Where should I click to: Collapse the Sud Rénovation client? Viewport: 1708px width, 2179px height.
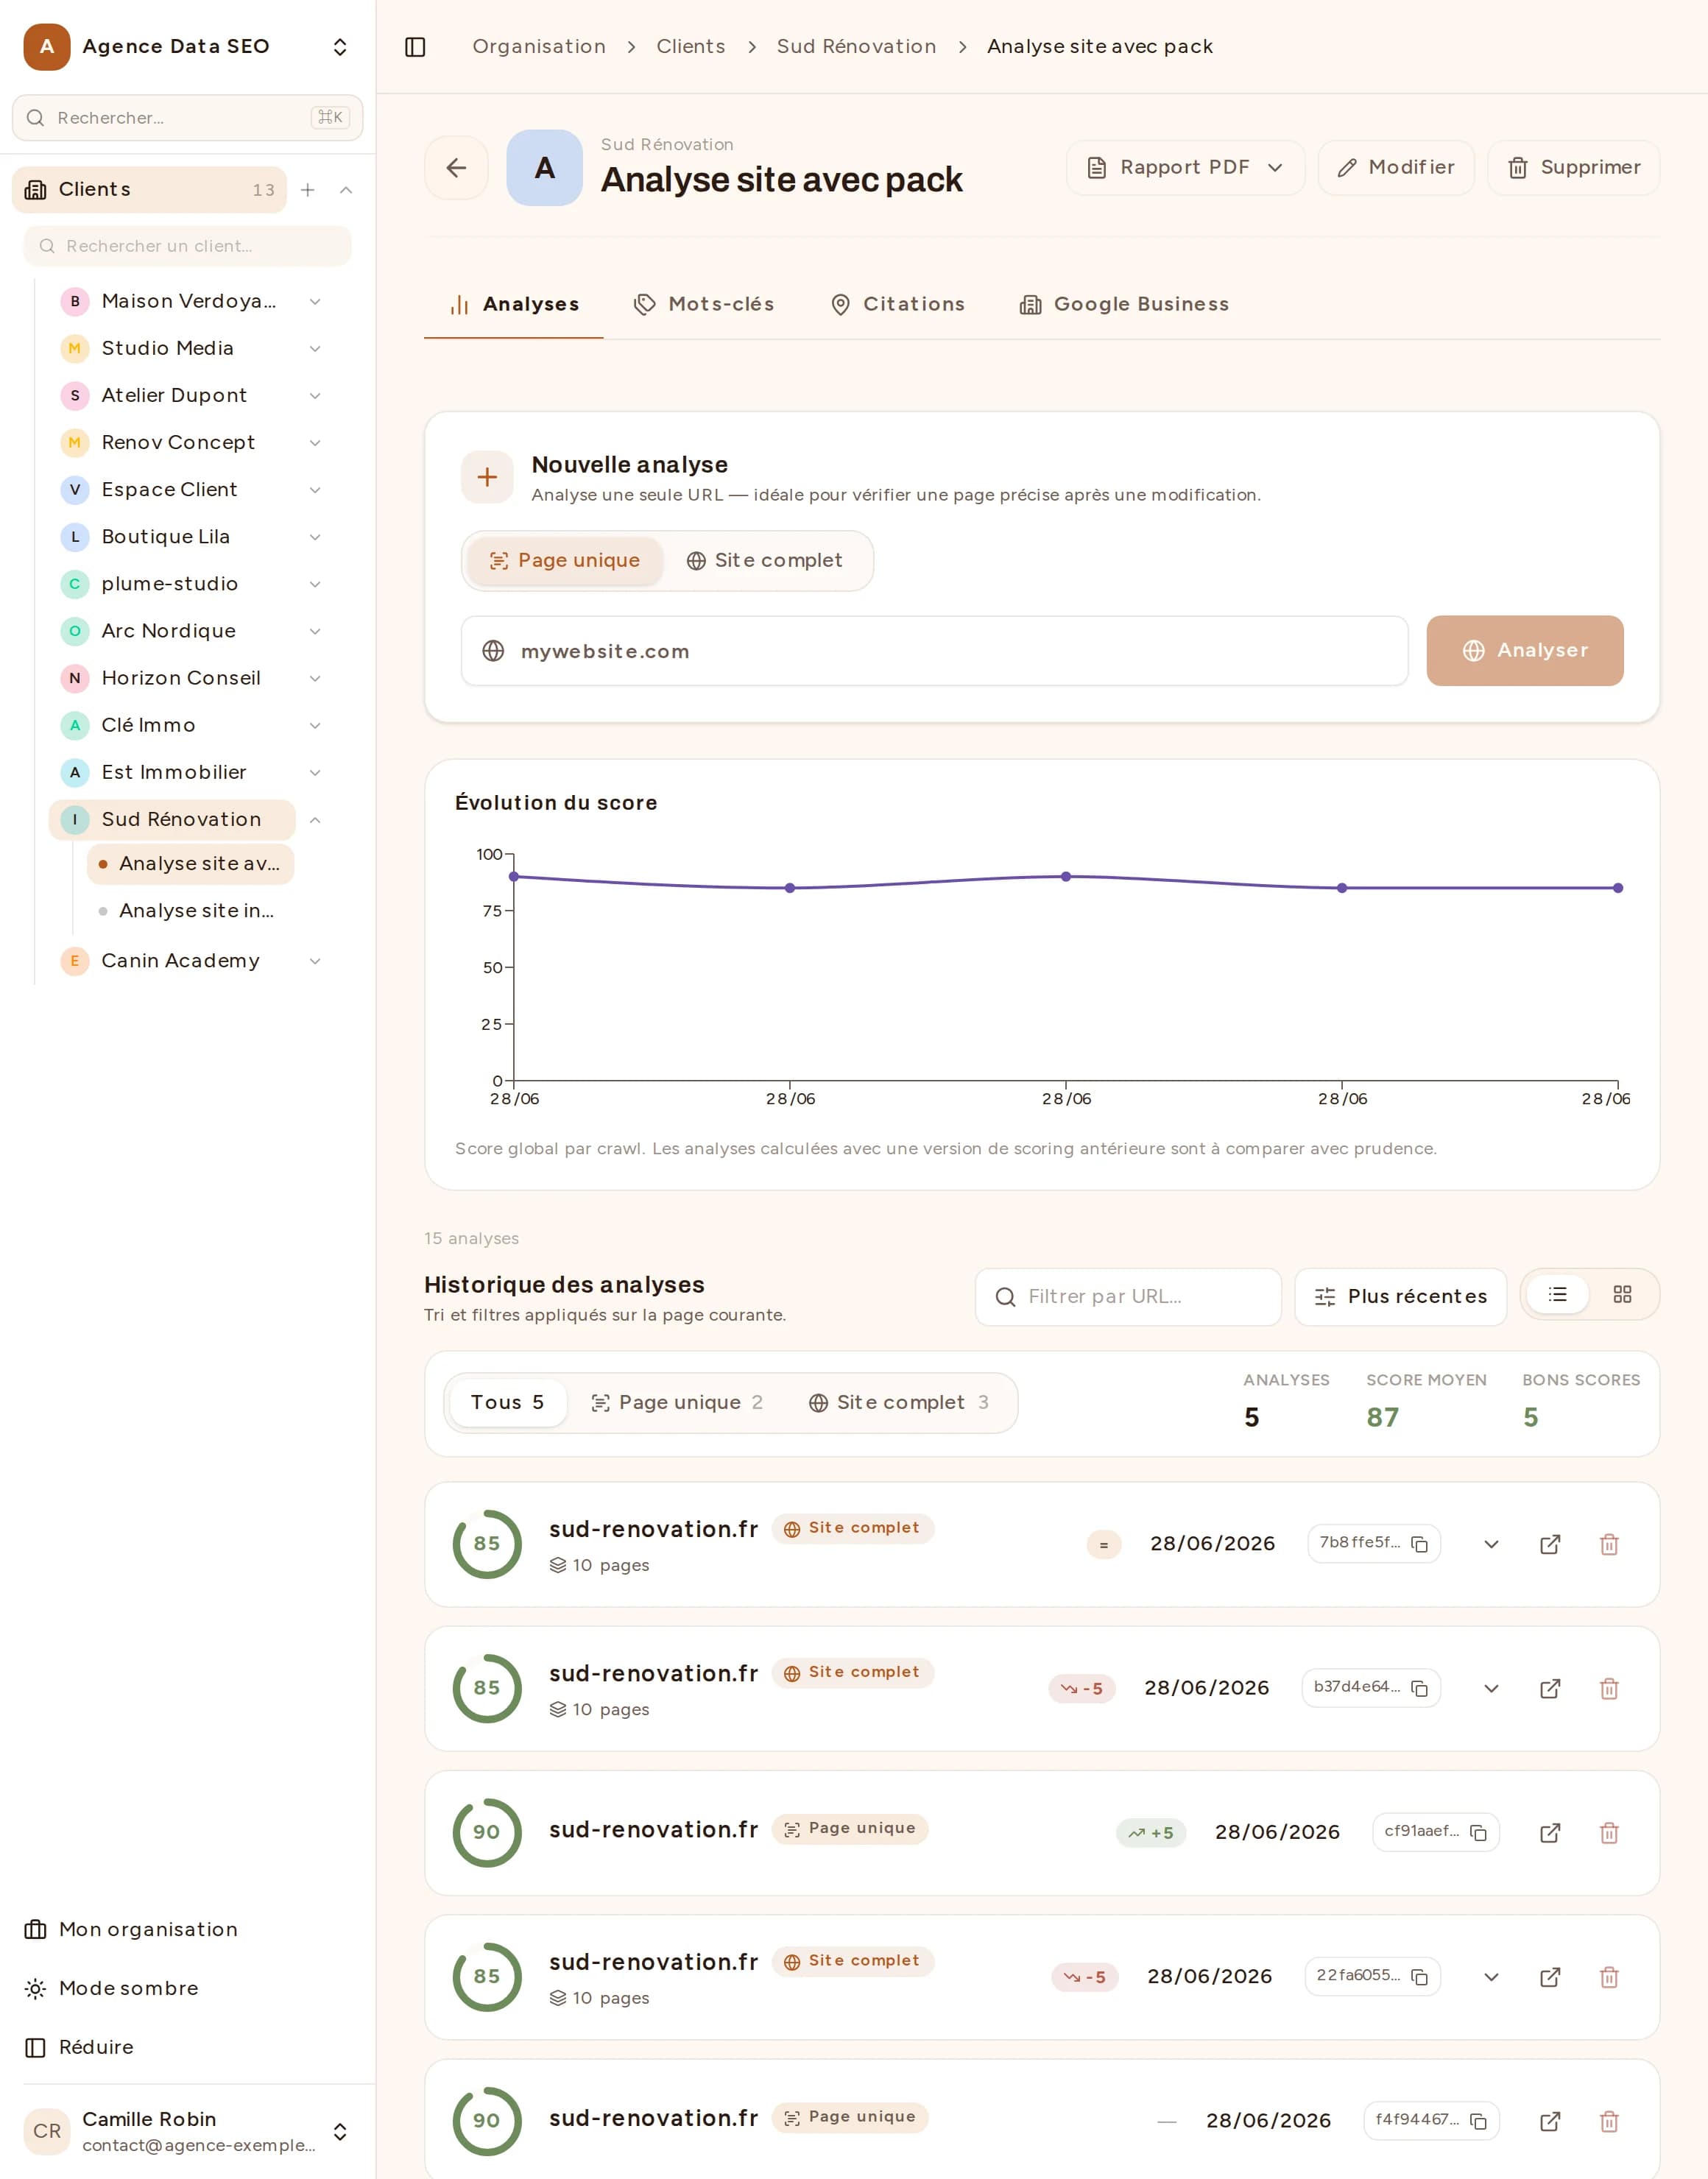point(315,820)
